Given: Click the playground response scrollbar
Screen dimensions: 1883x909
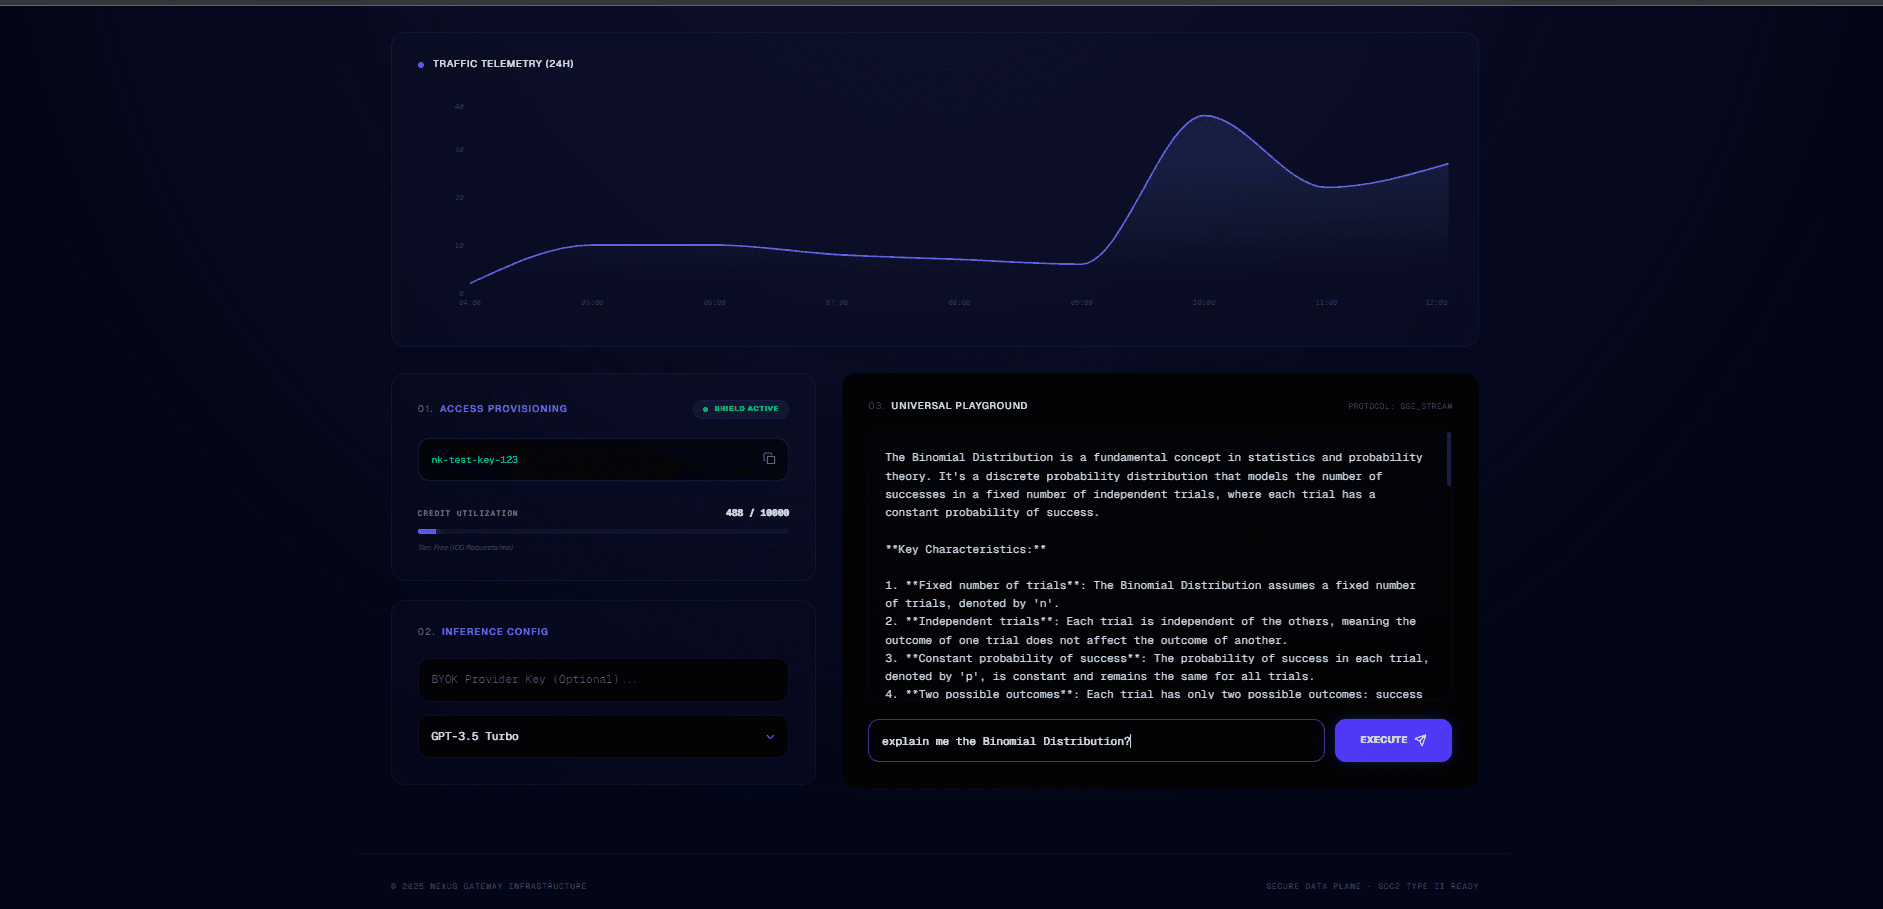Looking at the screenshot, I should (x=1449, y=460).
